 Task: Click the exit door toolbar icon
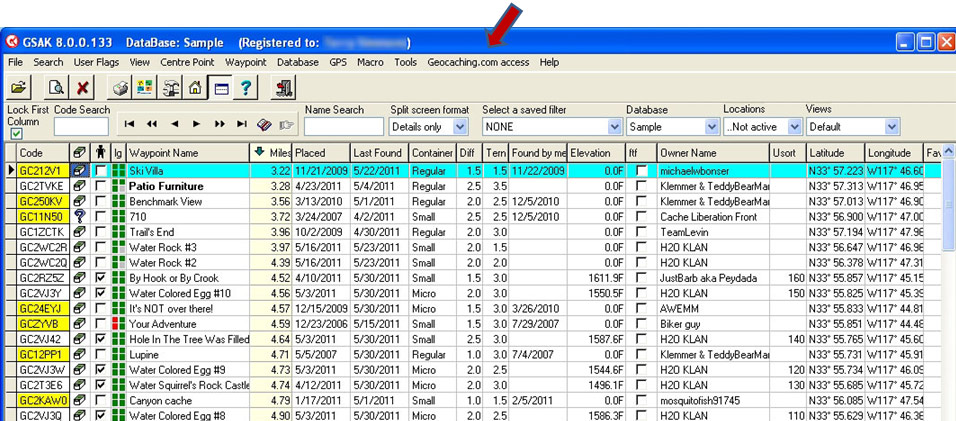(283, 88)
